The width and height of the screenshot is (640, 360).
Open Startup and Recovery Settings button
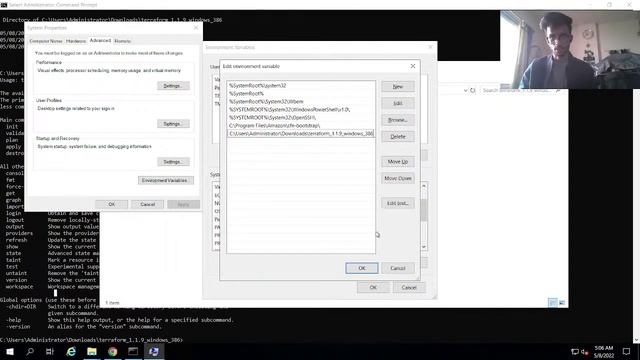[x=173, y=162]
